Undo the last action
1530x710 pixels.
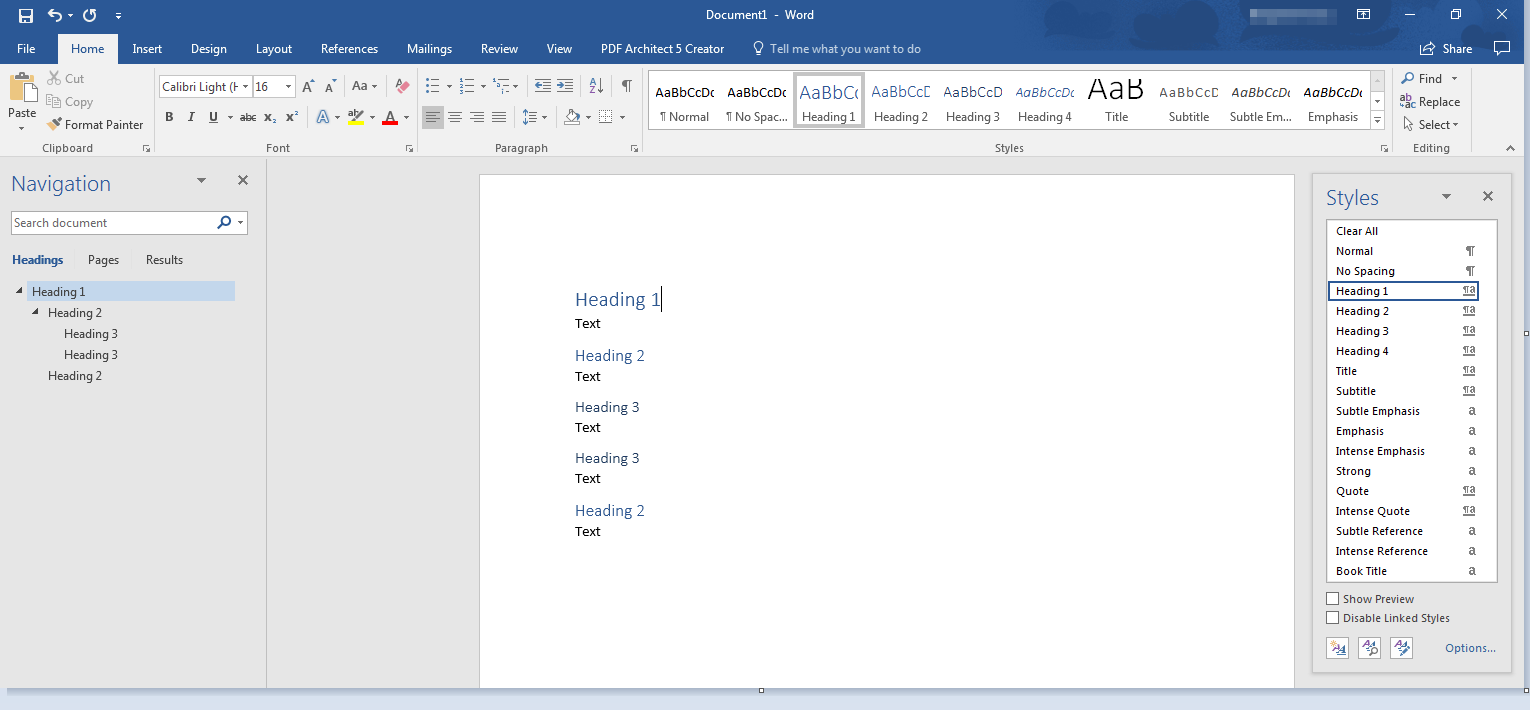pos(55,15)
